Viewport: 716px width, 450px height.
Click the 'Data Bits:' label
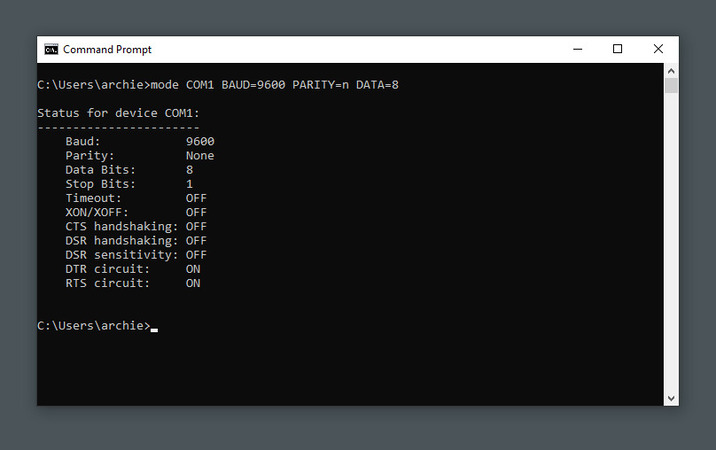click(x=100, y=170)
